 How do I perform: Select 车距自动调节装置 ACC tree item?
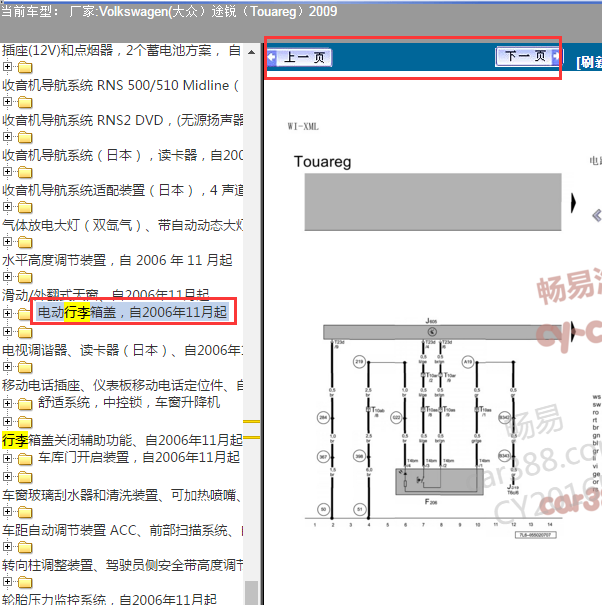tap(122, 530)
